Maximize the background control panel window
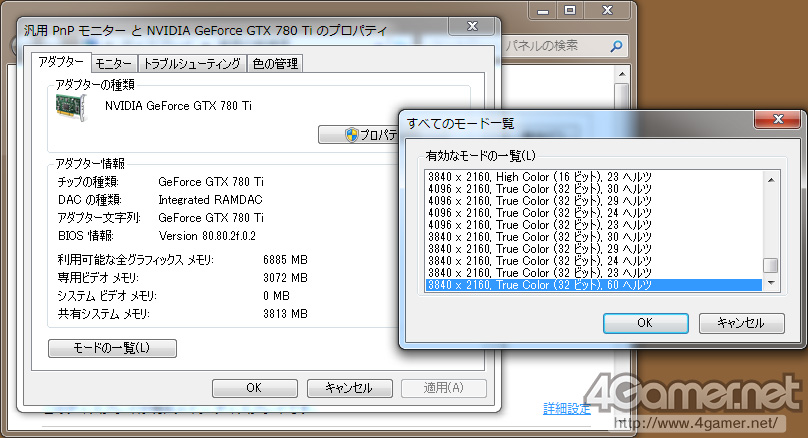The height and width of the screenshot is (438, 808). pos(570,10)
